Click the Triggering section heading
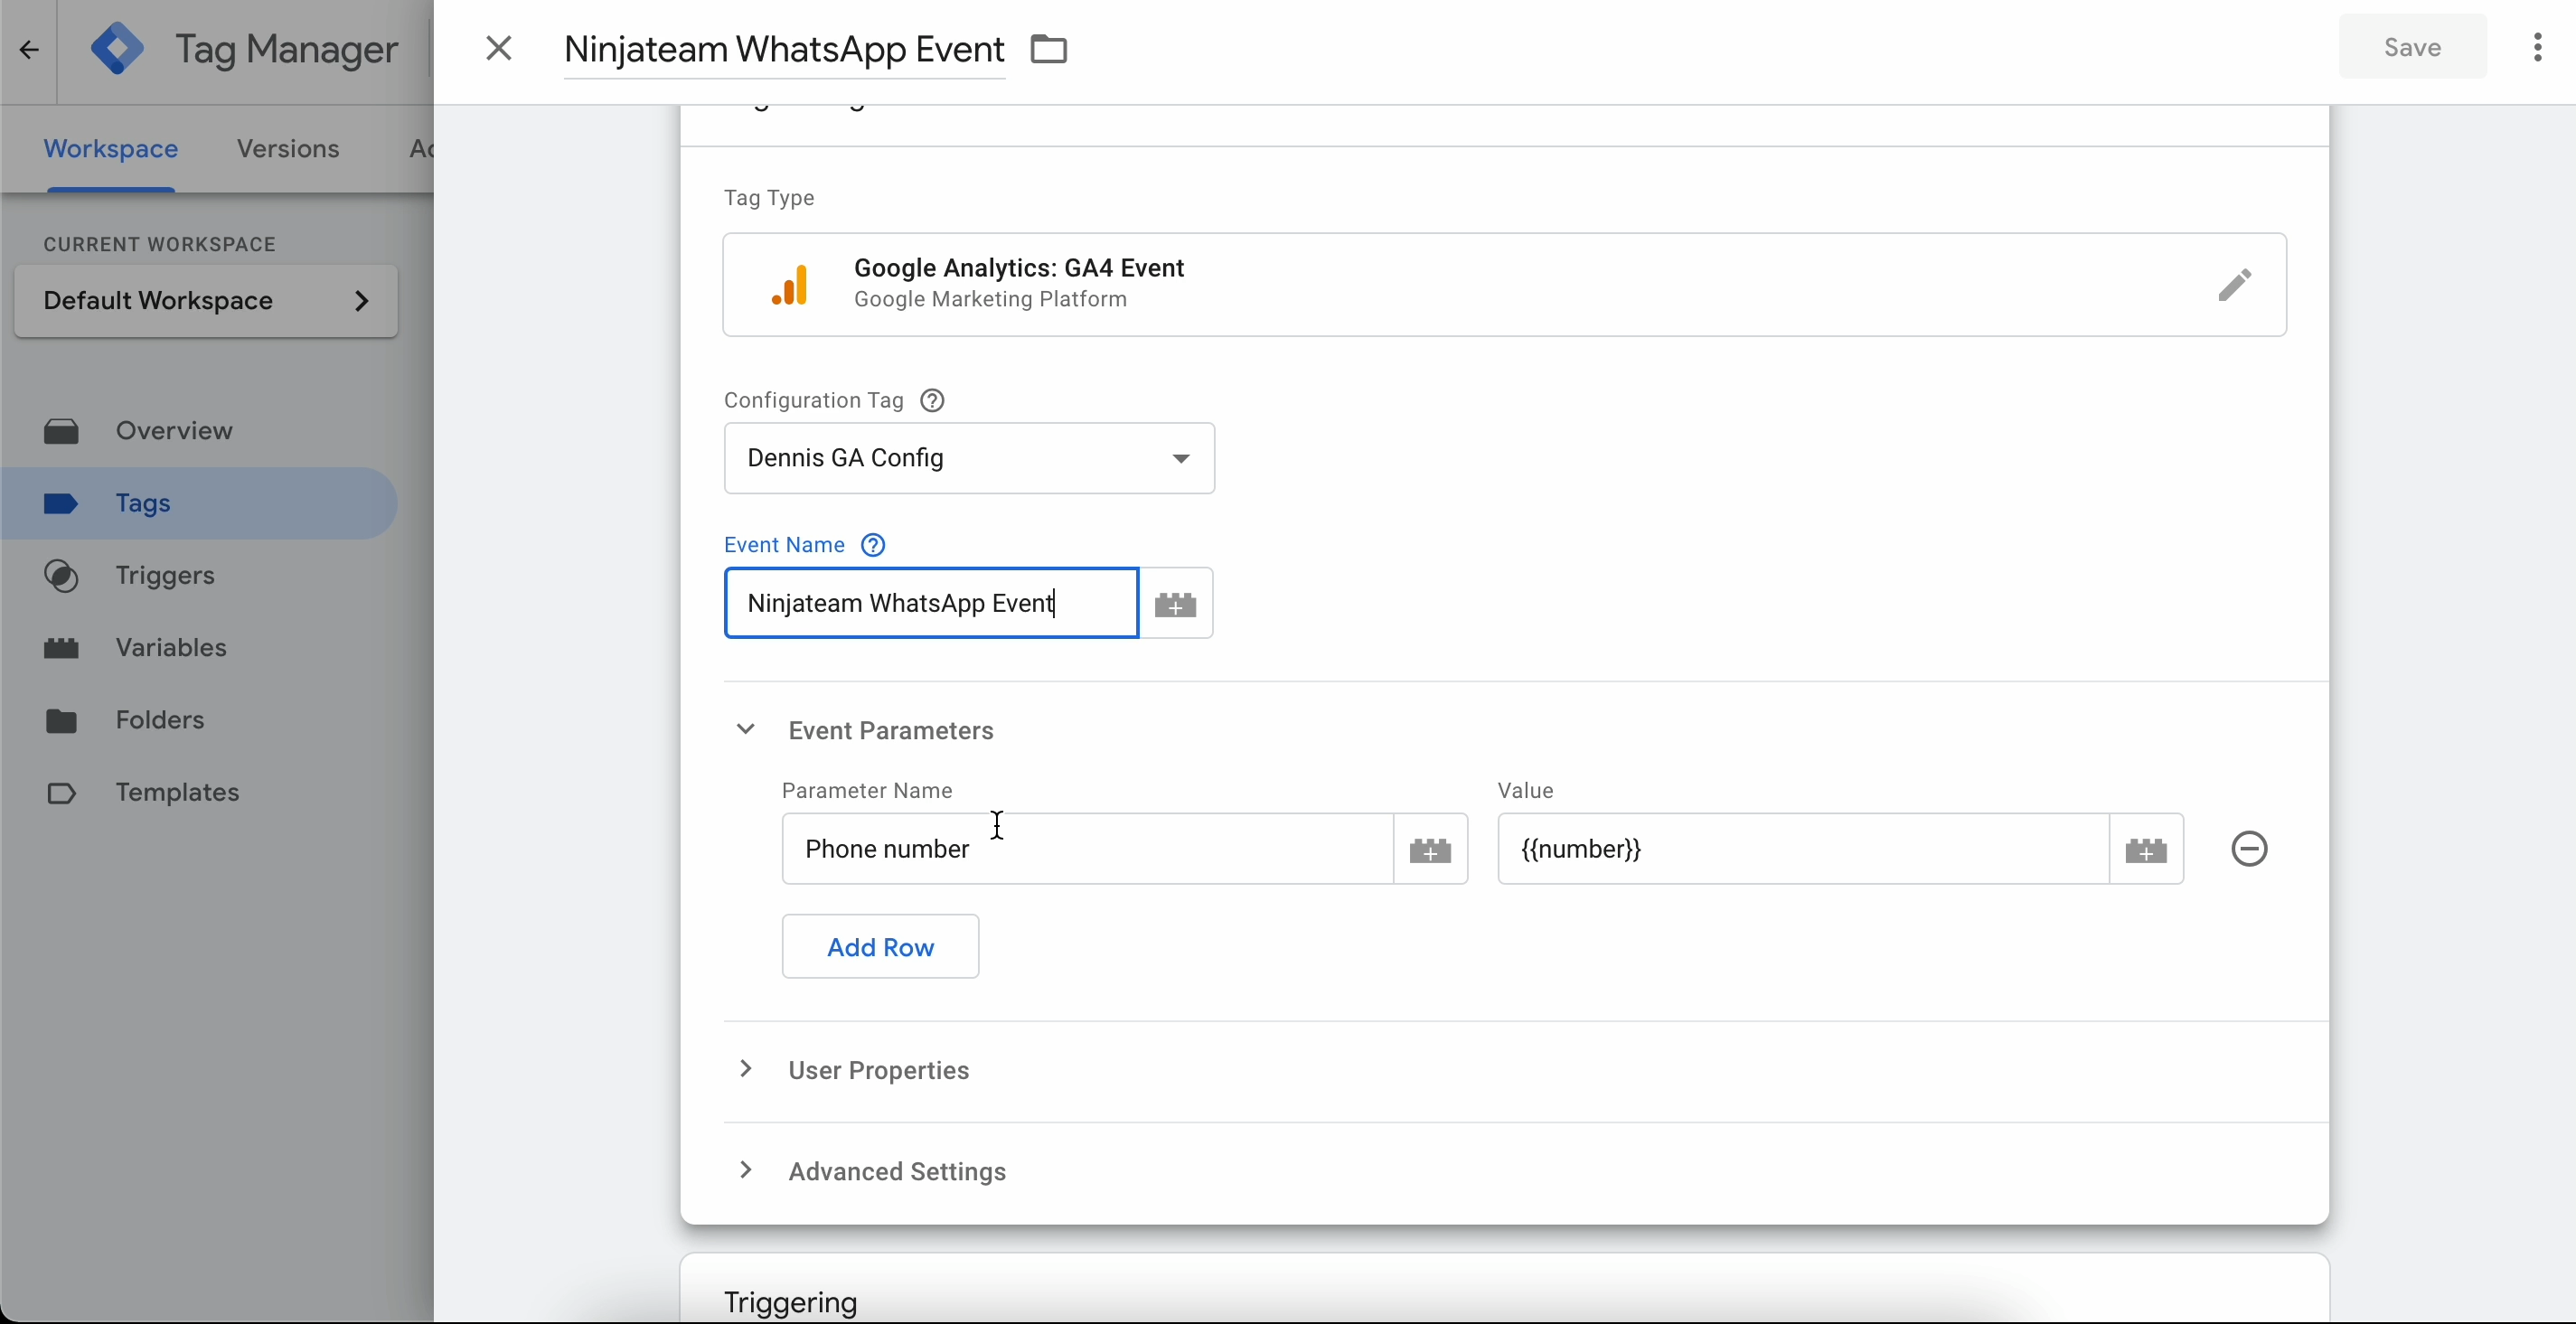The height and width of the screenshot is (1324, 2576). 791,1302
